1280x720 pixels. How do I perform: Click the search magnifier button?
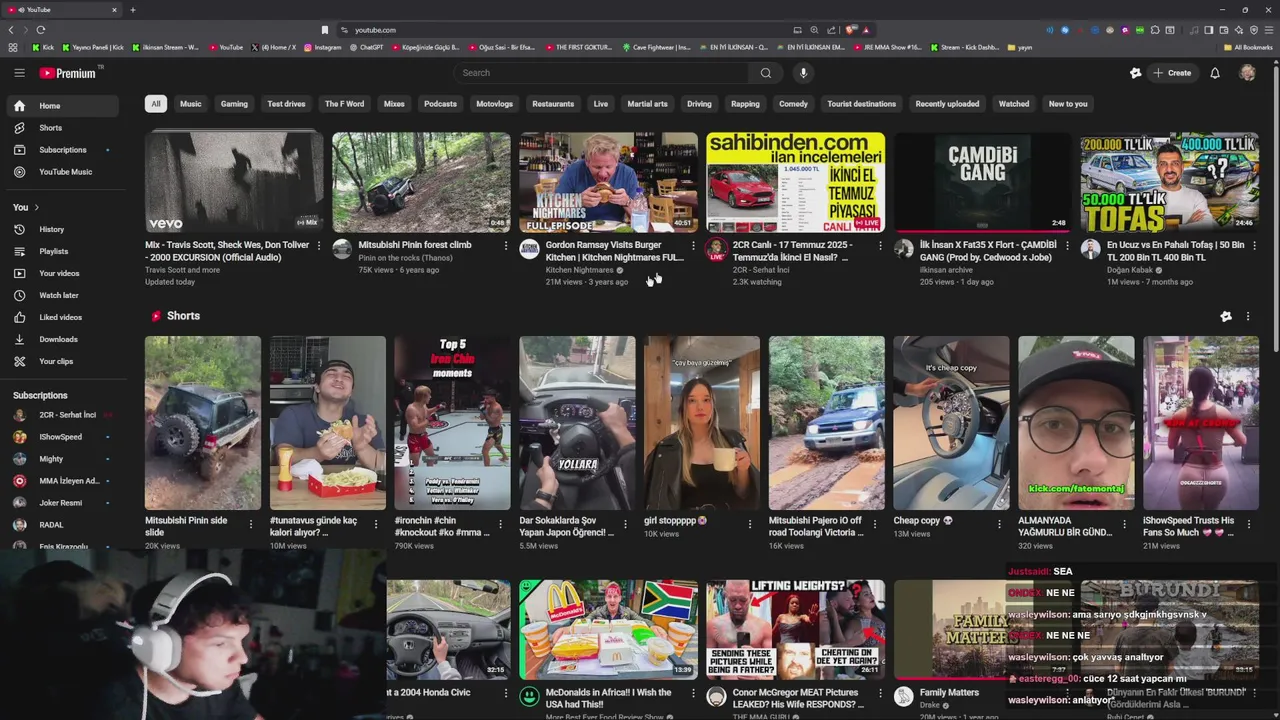point(766,73)
